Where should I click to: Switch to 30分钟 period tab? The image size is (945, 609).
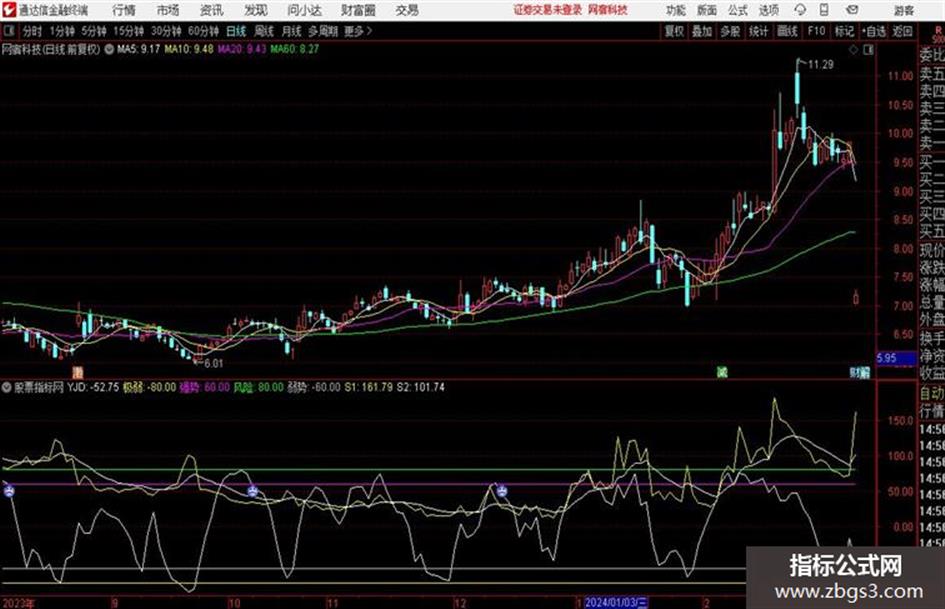166,31
